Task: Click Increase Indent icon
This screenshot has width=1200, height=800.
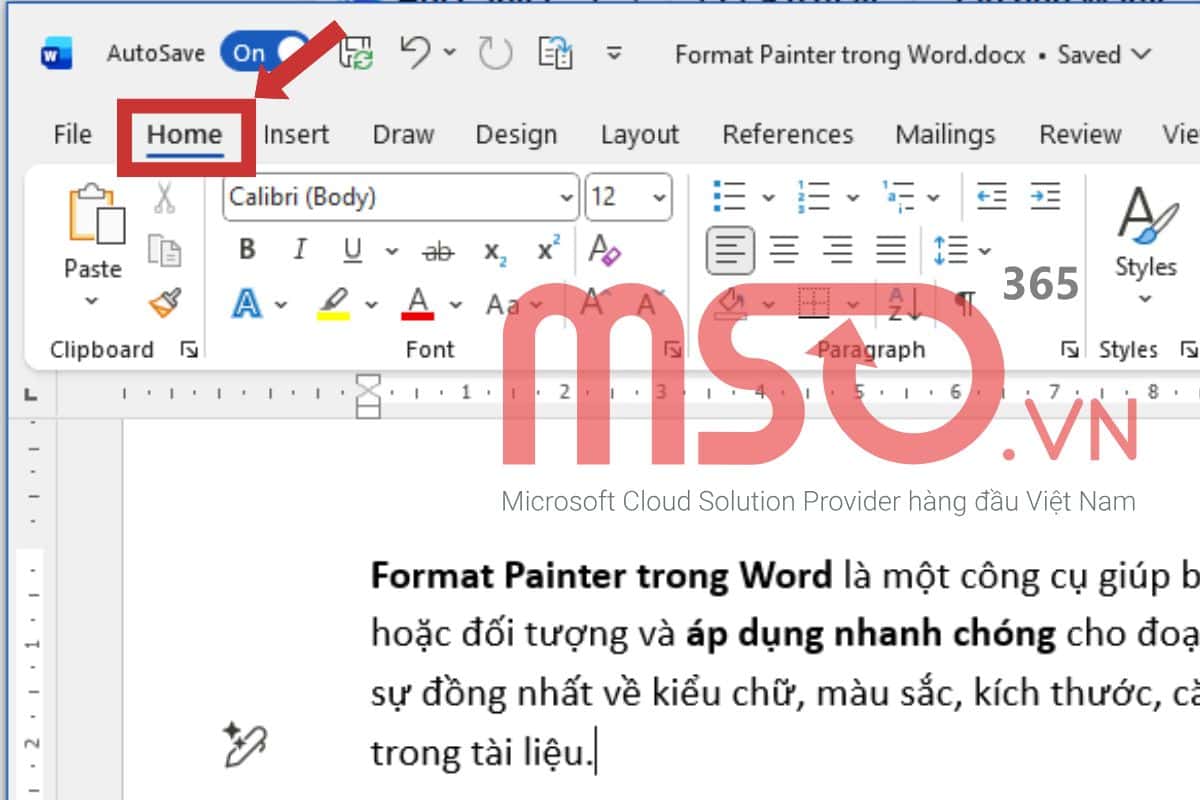Action: tap(1045, 196)
